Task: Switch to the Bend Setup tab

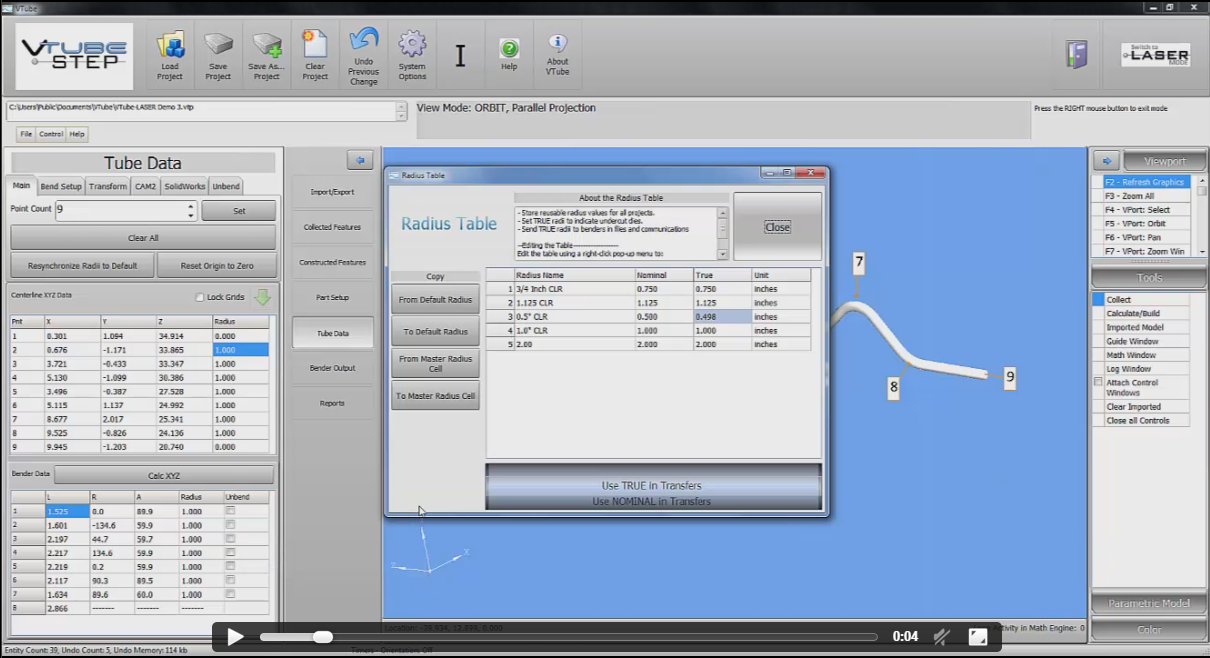Action: [61, 186]
